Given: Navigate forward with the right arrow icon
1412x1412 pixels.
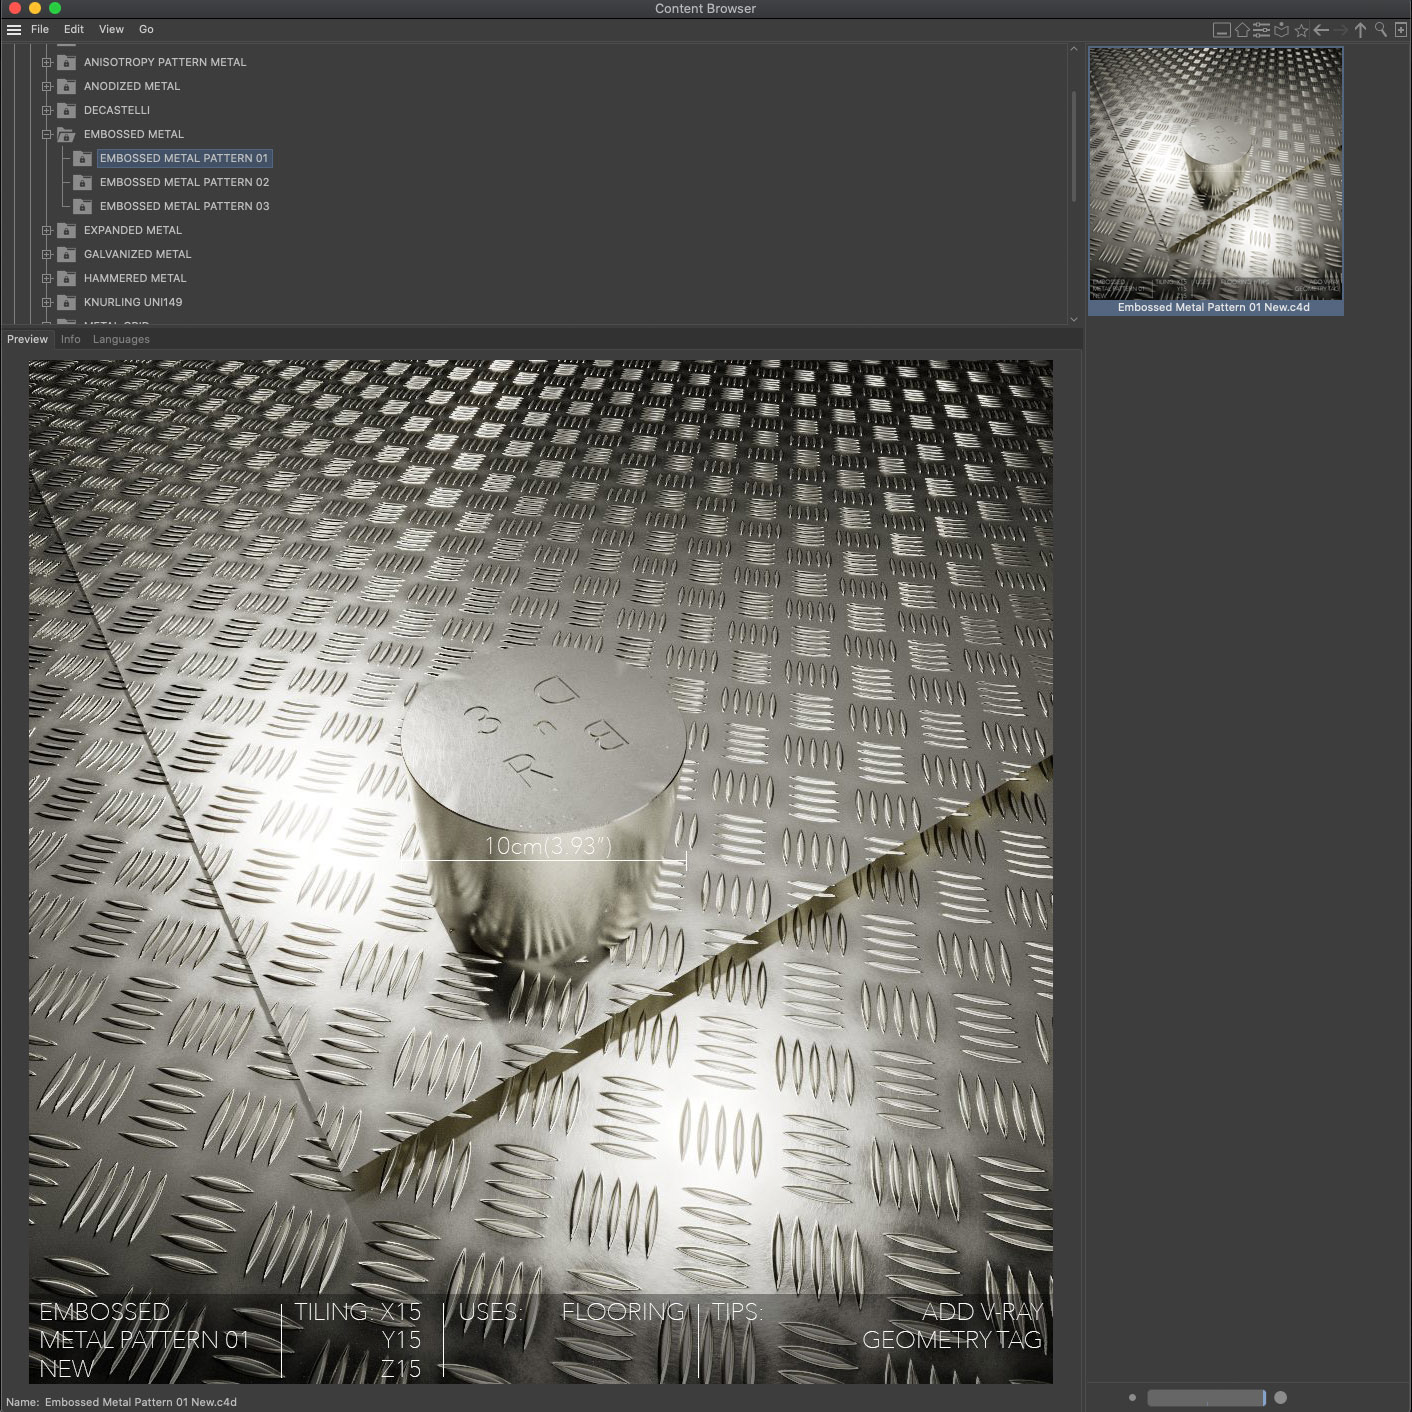Looking at the screenshot, I should click(x=1340, y=30).
